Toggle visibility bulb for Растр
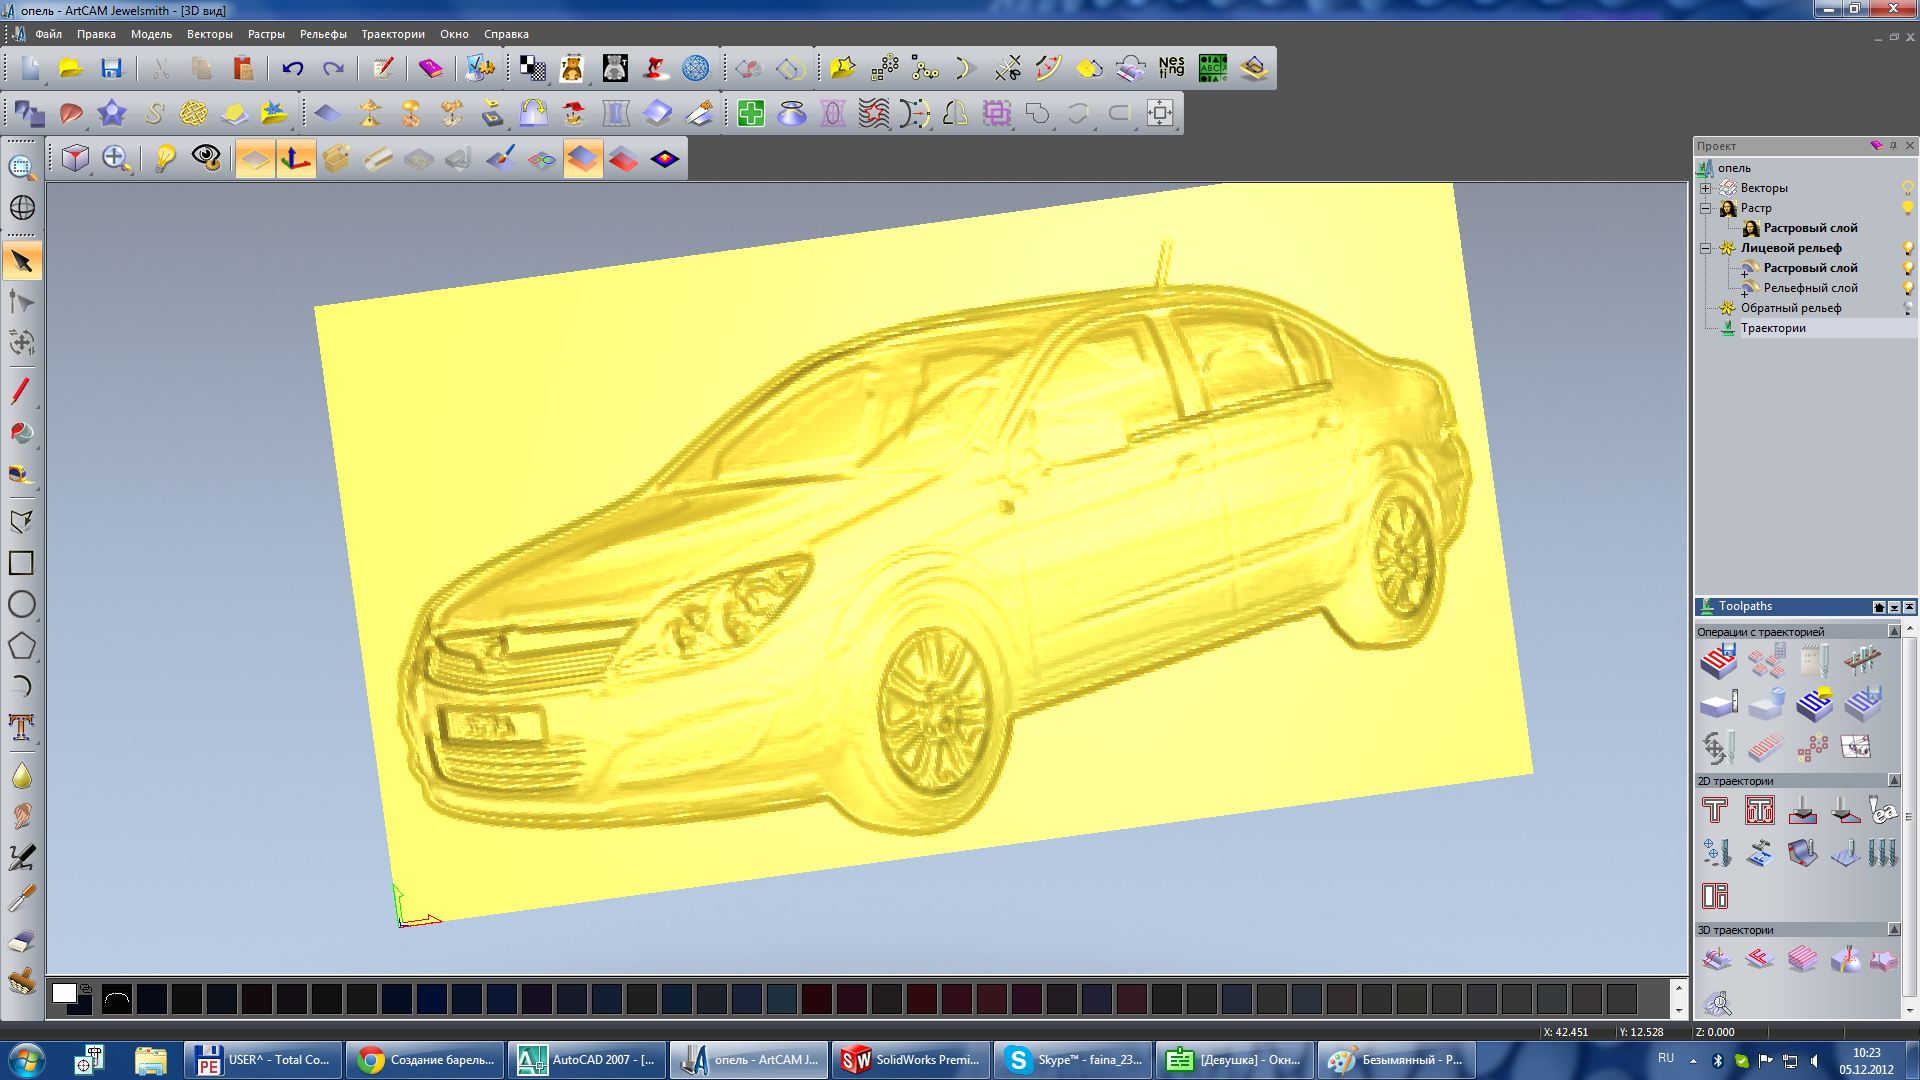1920x1080 pixels. coord(1907,208)
